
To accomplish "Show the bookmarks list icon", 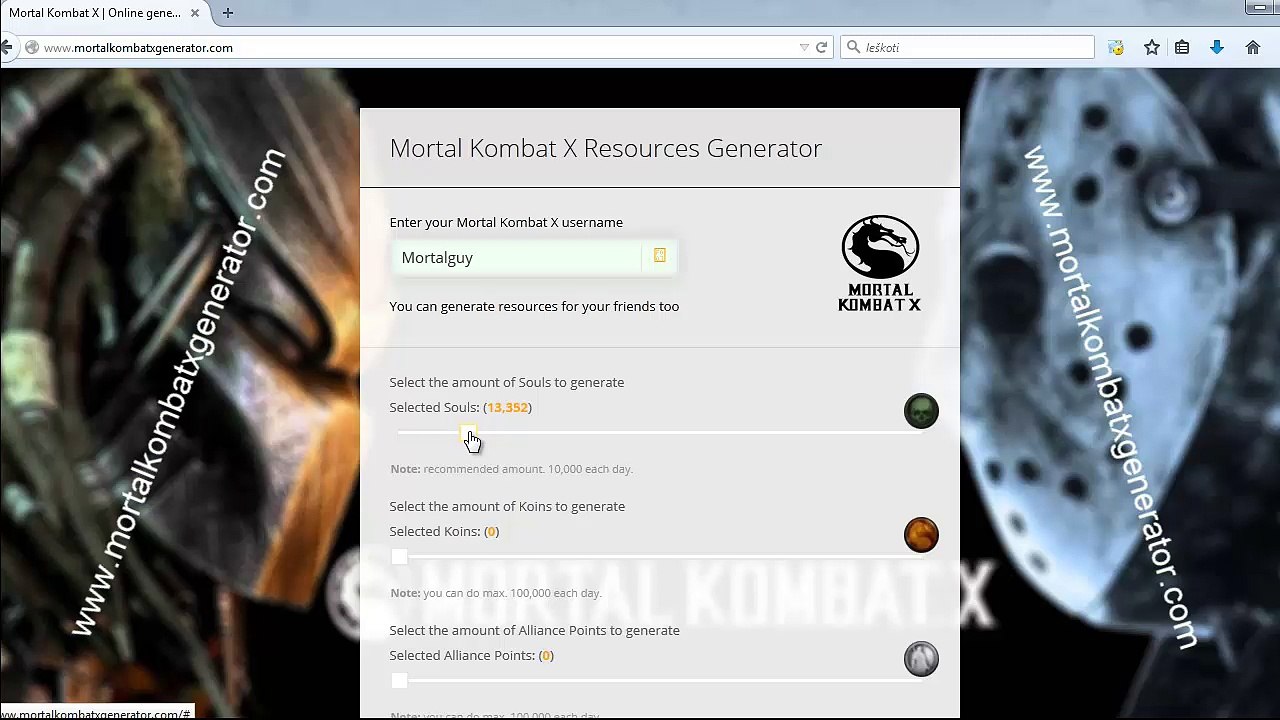I will click(1182, 47).
